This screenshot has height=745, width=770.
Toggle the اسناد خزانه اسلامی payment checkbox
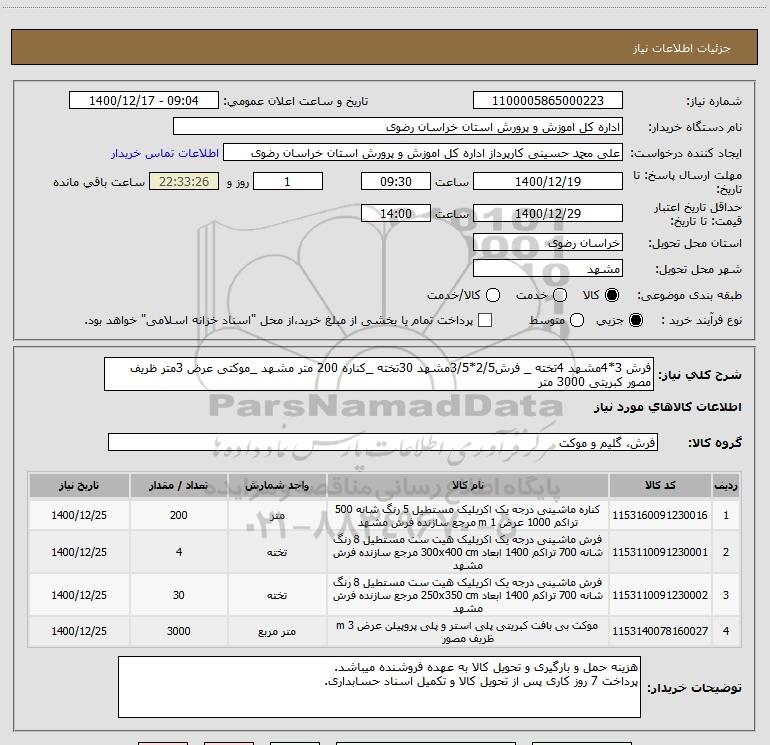[485, 320]
